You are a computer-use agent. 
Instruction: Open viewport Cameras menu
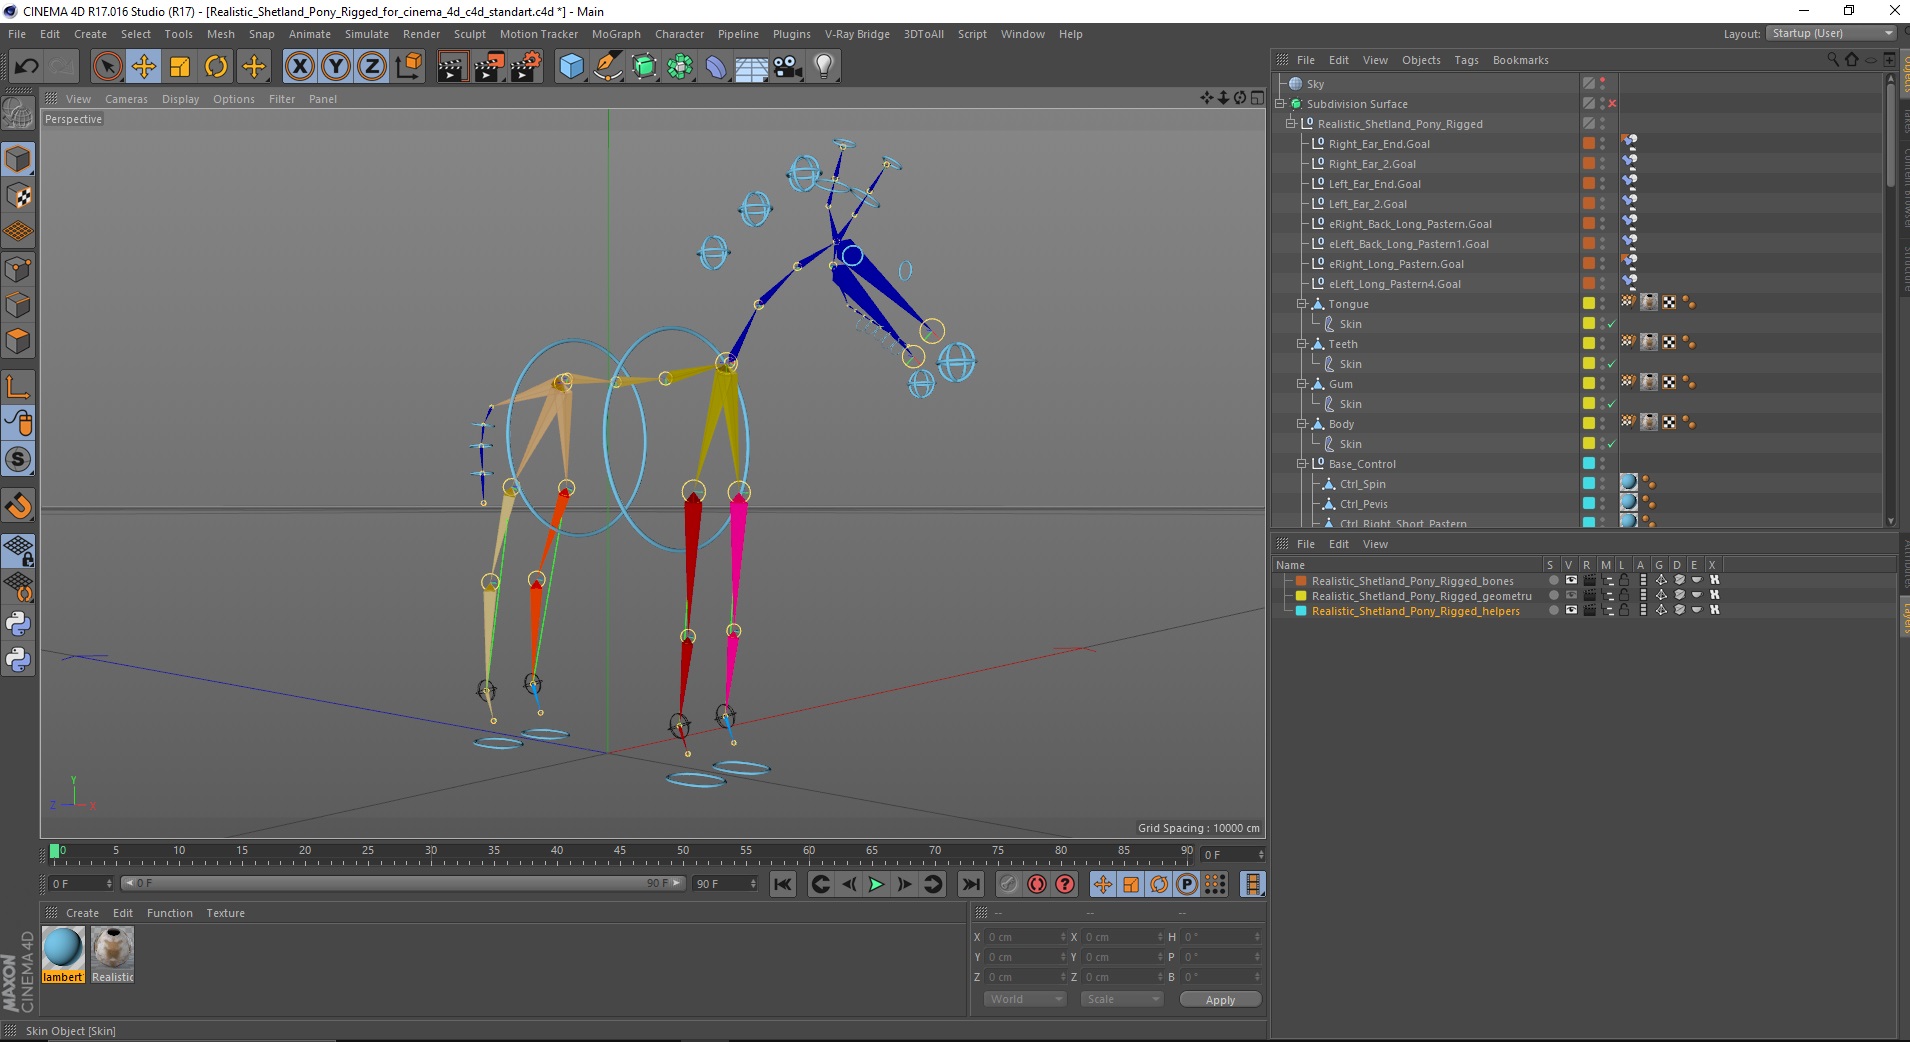[x=126, y=99]
